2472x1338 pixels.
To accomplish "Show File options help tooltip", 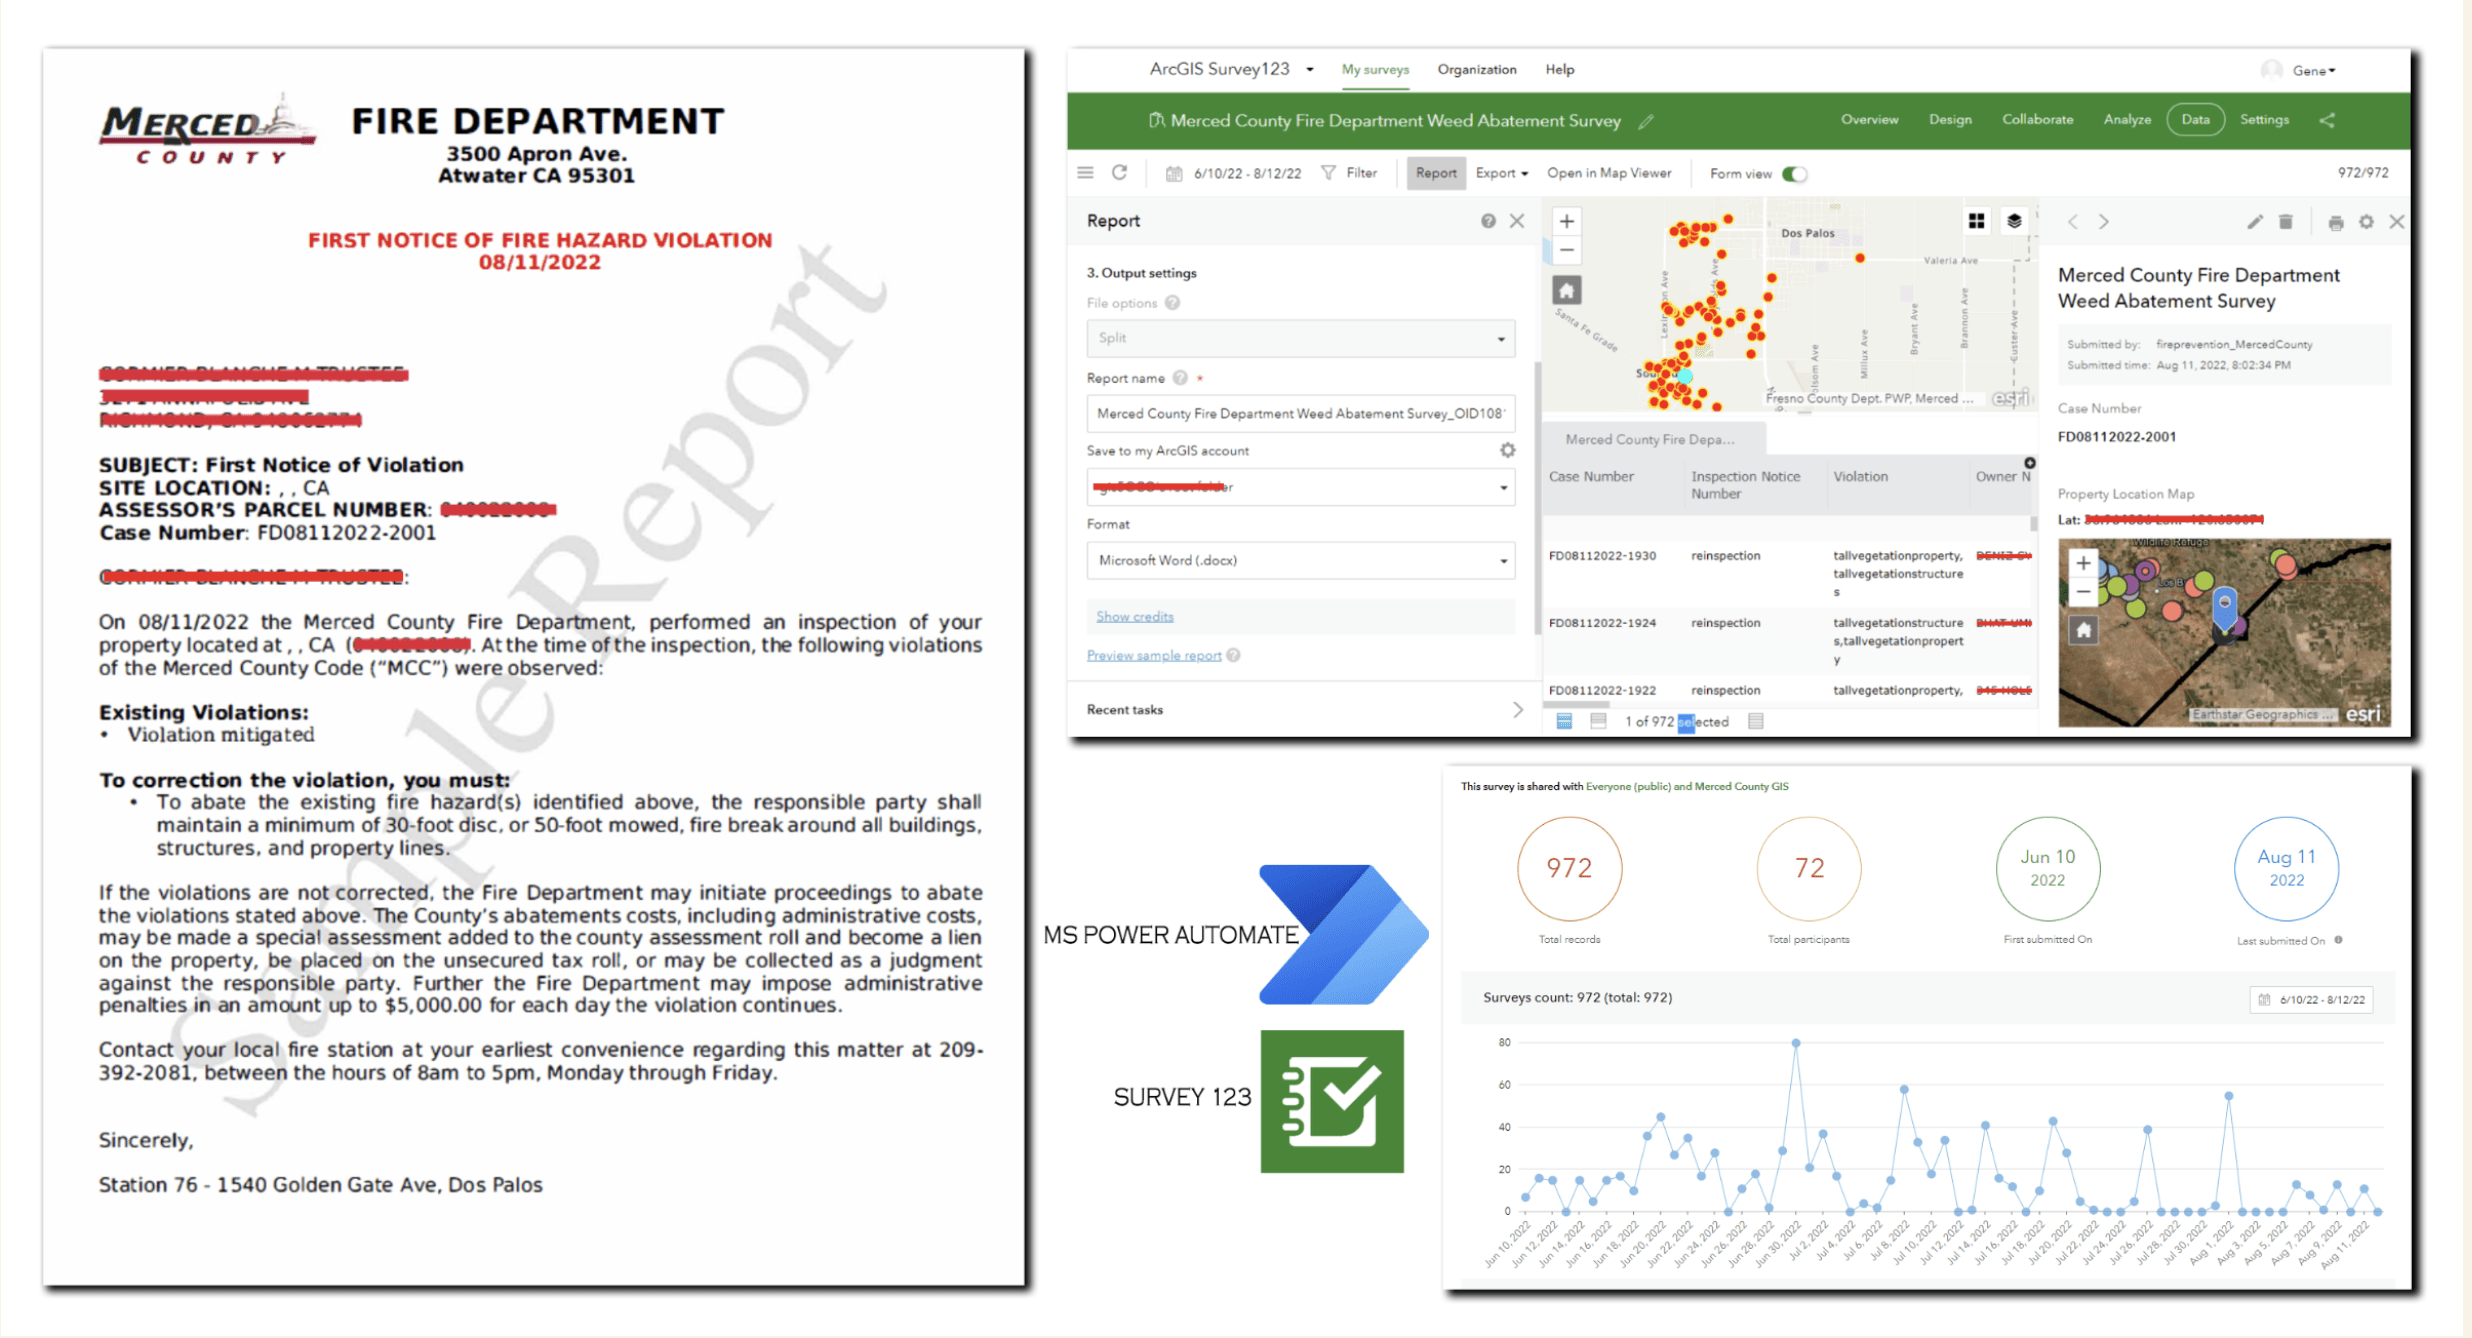I will tap(1172, 303).
